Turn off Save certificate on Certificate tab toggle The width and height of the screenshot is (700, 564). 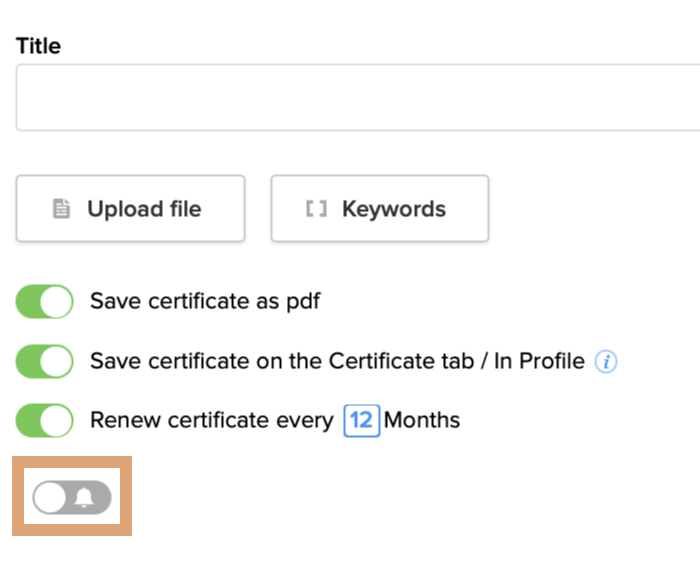[45, 361]
